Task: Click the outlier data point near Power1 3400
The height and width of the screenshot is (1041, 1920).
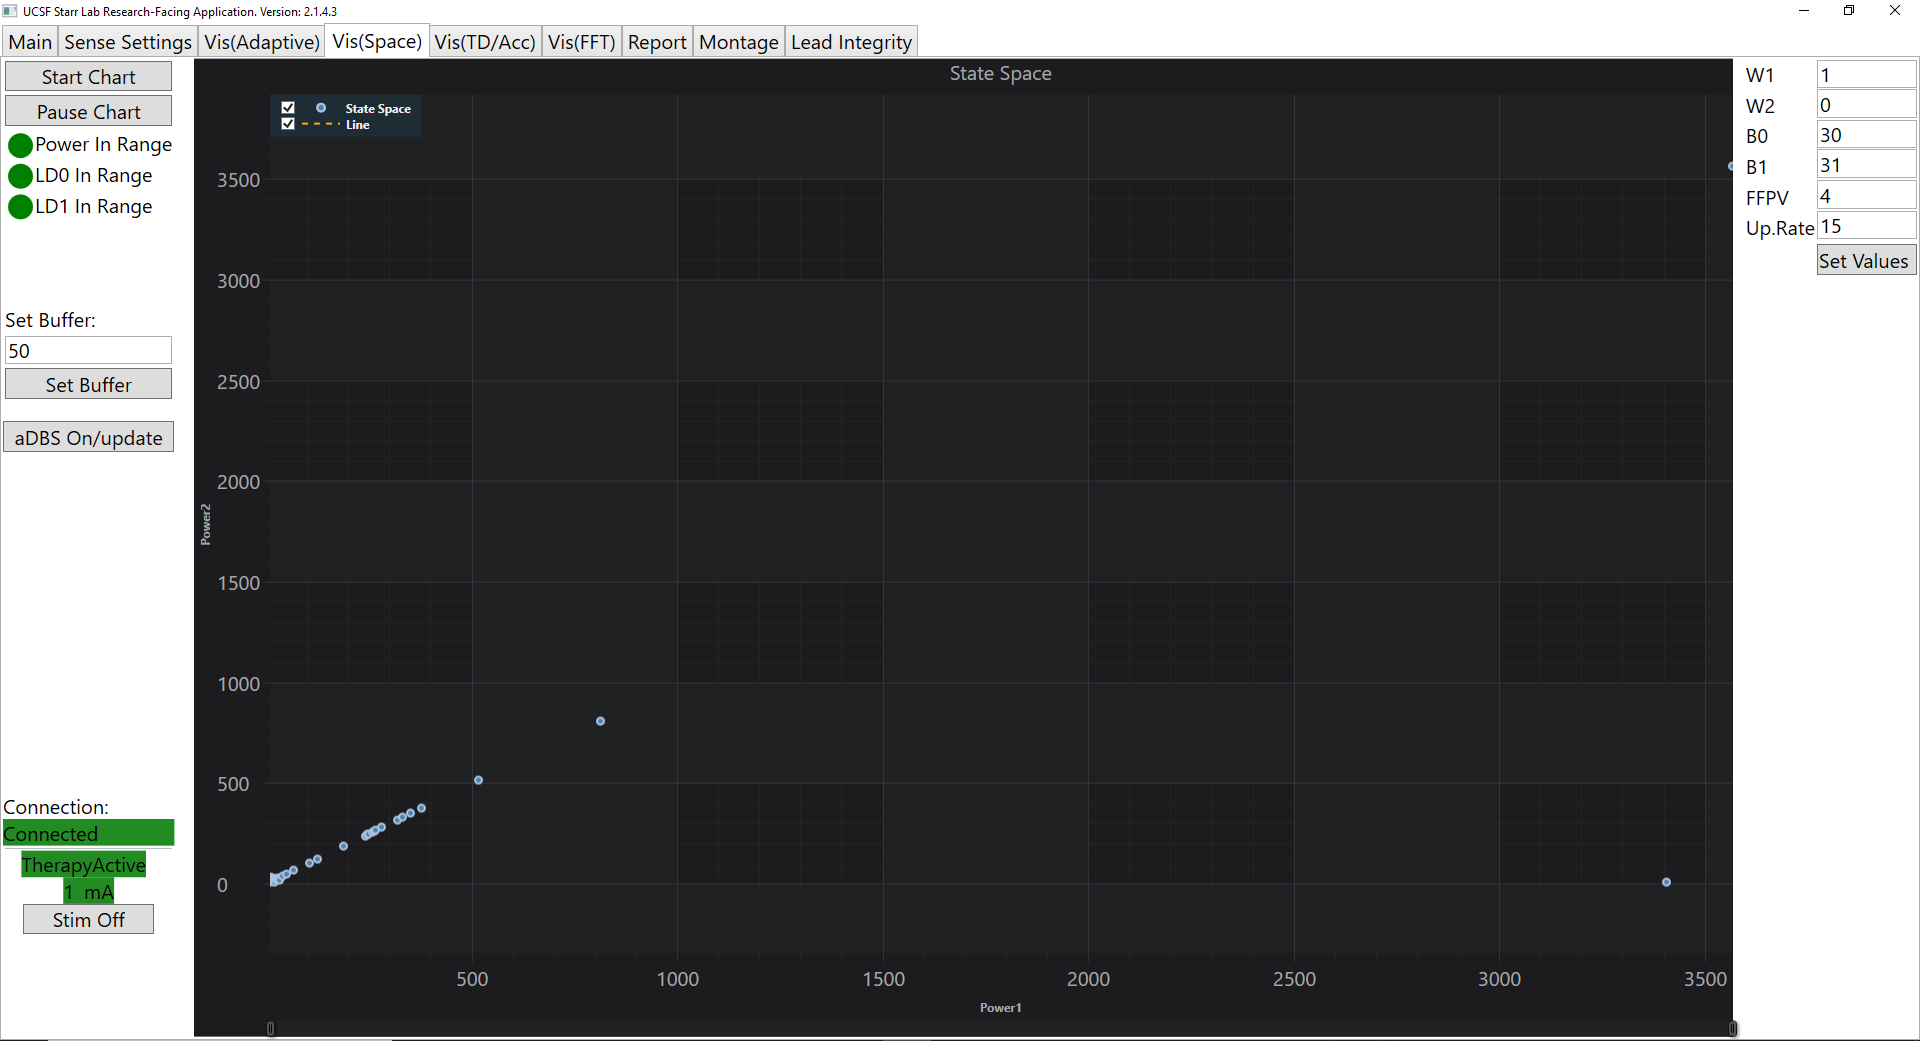Action: [1666, 882]
